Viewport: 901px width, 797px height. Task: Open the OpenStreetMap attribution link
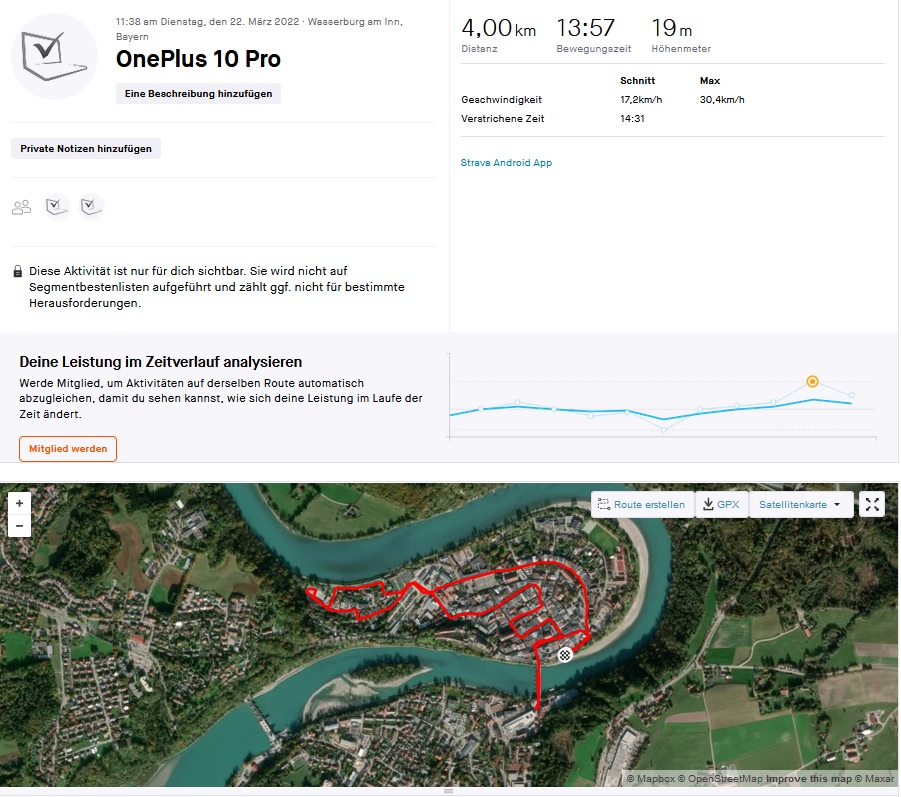point(722,779)
